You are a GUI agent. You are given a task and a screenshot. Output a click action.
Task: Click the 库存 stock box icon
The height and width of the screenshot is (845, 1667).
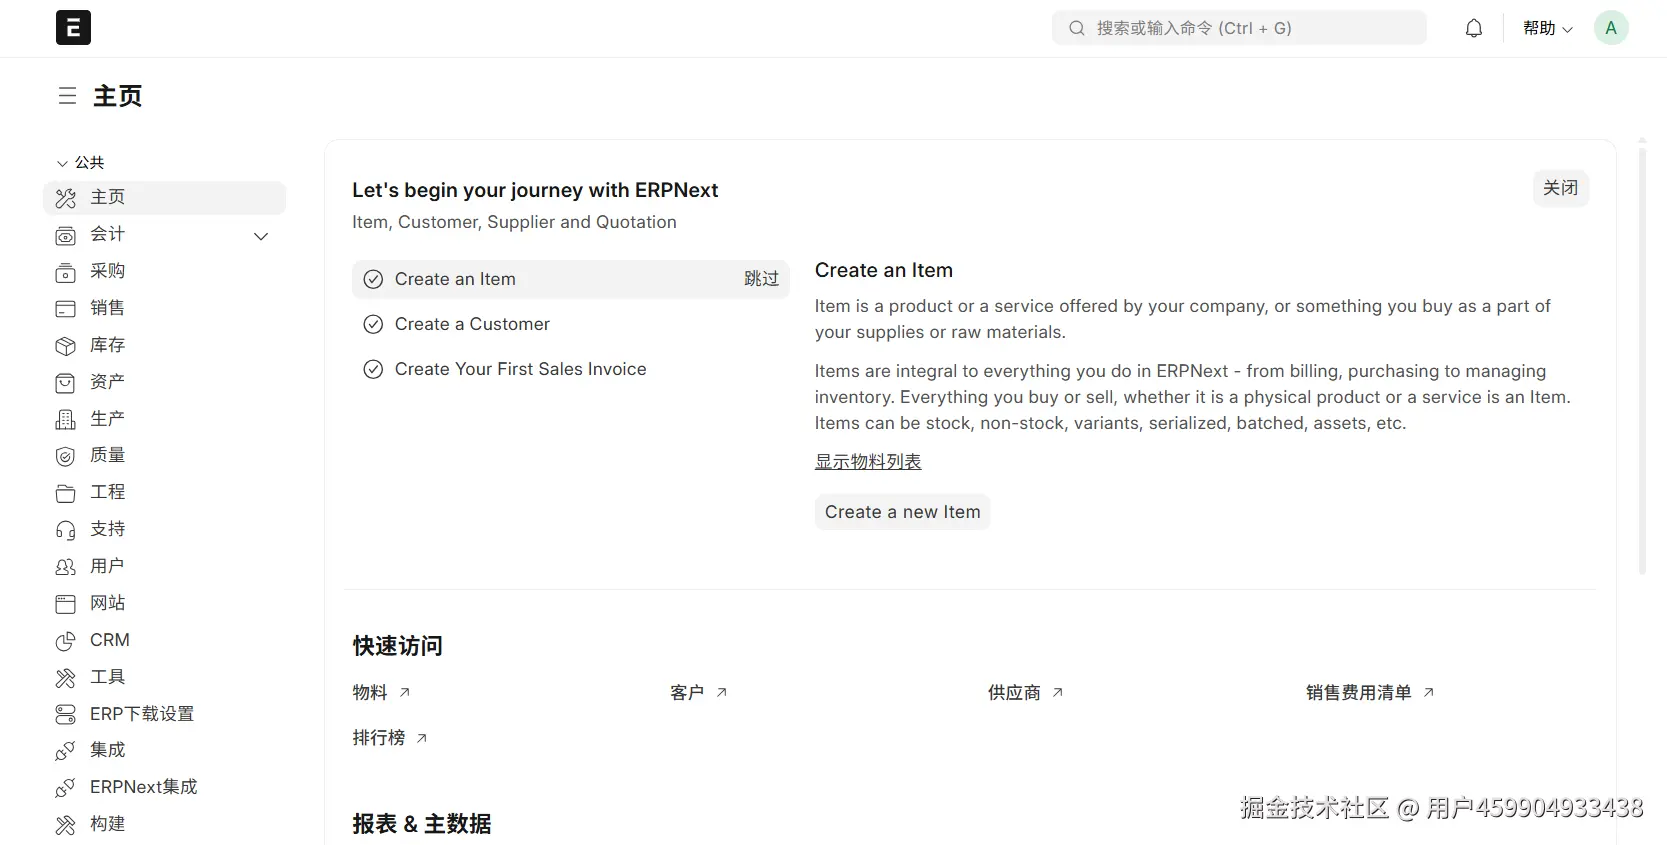65,346
